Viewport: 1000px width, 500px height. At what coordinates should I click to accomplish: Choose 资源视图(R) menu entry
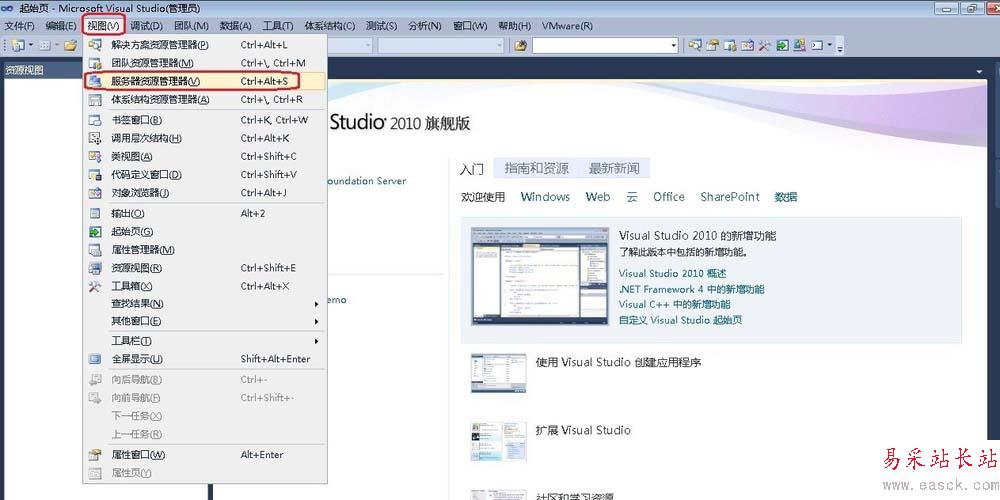(x=205, y=268)
